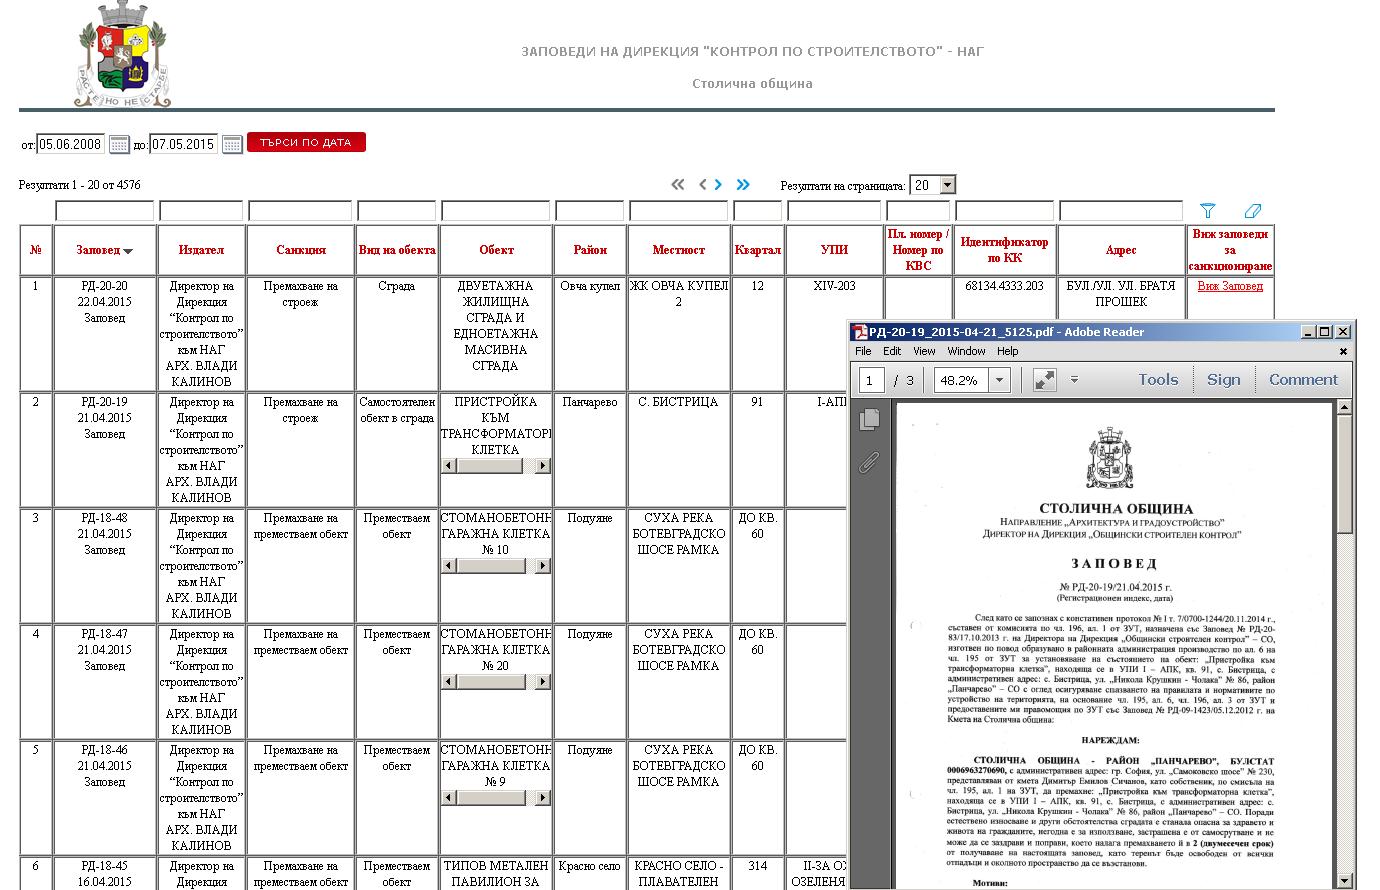This screenshot has width=1380, height=890.
Task: Click horizontal scroll thumb in row 2 Обект
Action: (489, 466)
